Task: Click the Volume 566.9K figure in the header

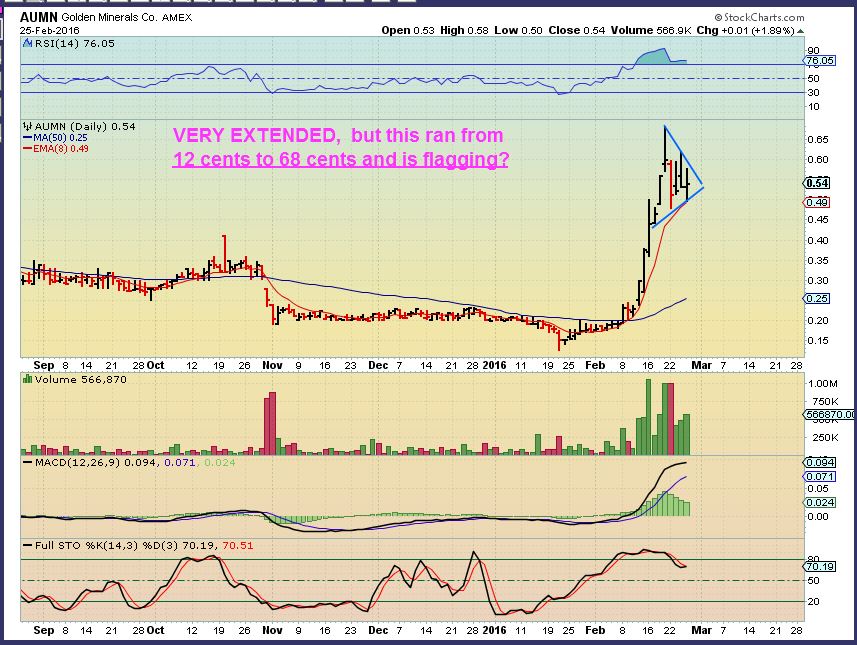Action: (x=651, y=31)
